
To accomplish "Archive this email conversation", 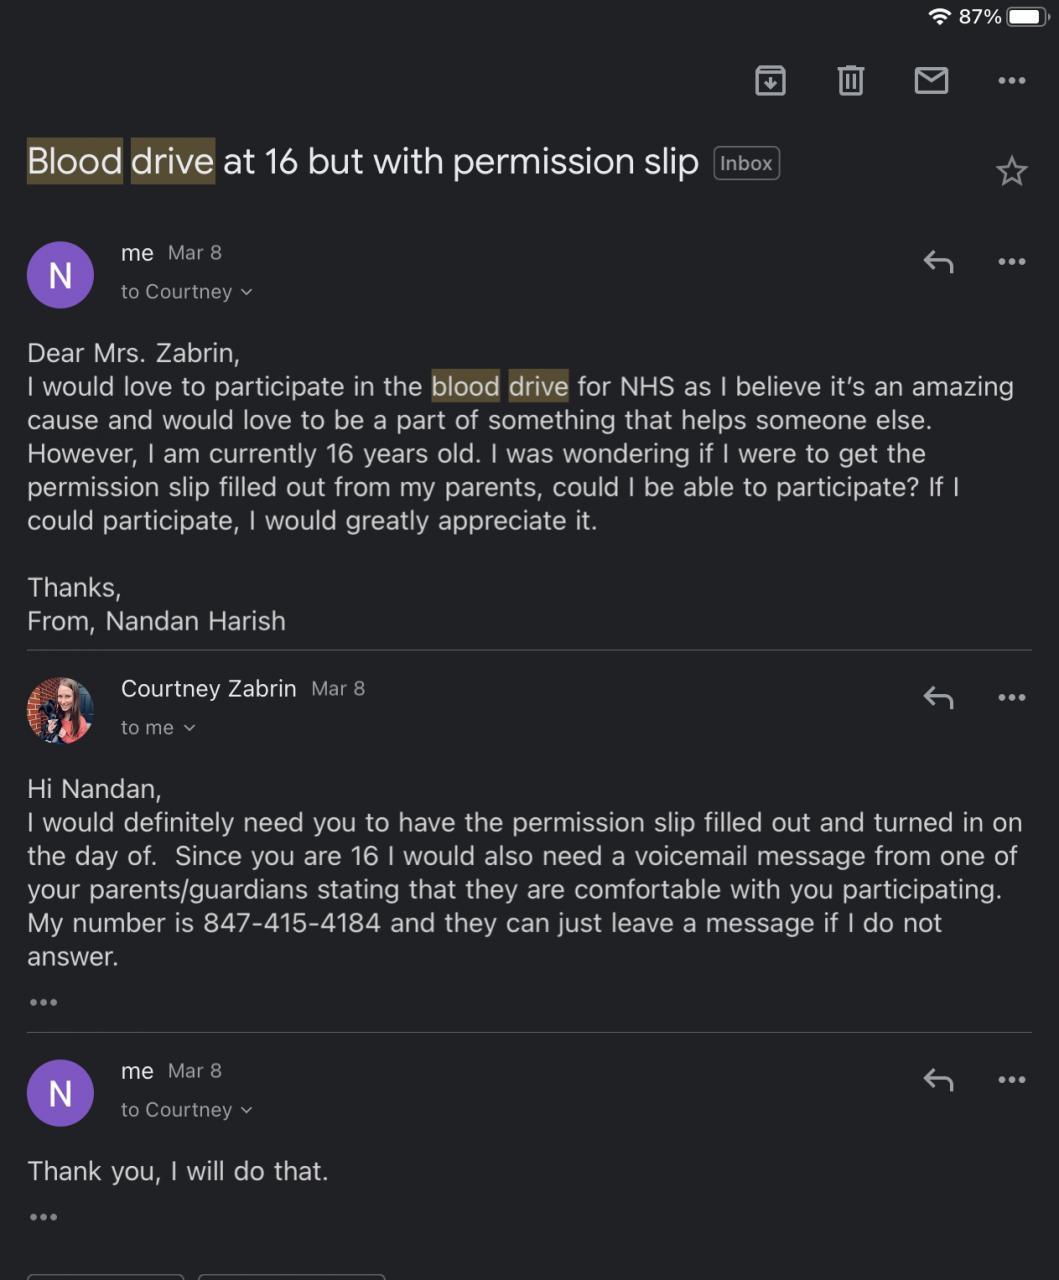I will point(770,80).
